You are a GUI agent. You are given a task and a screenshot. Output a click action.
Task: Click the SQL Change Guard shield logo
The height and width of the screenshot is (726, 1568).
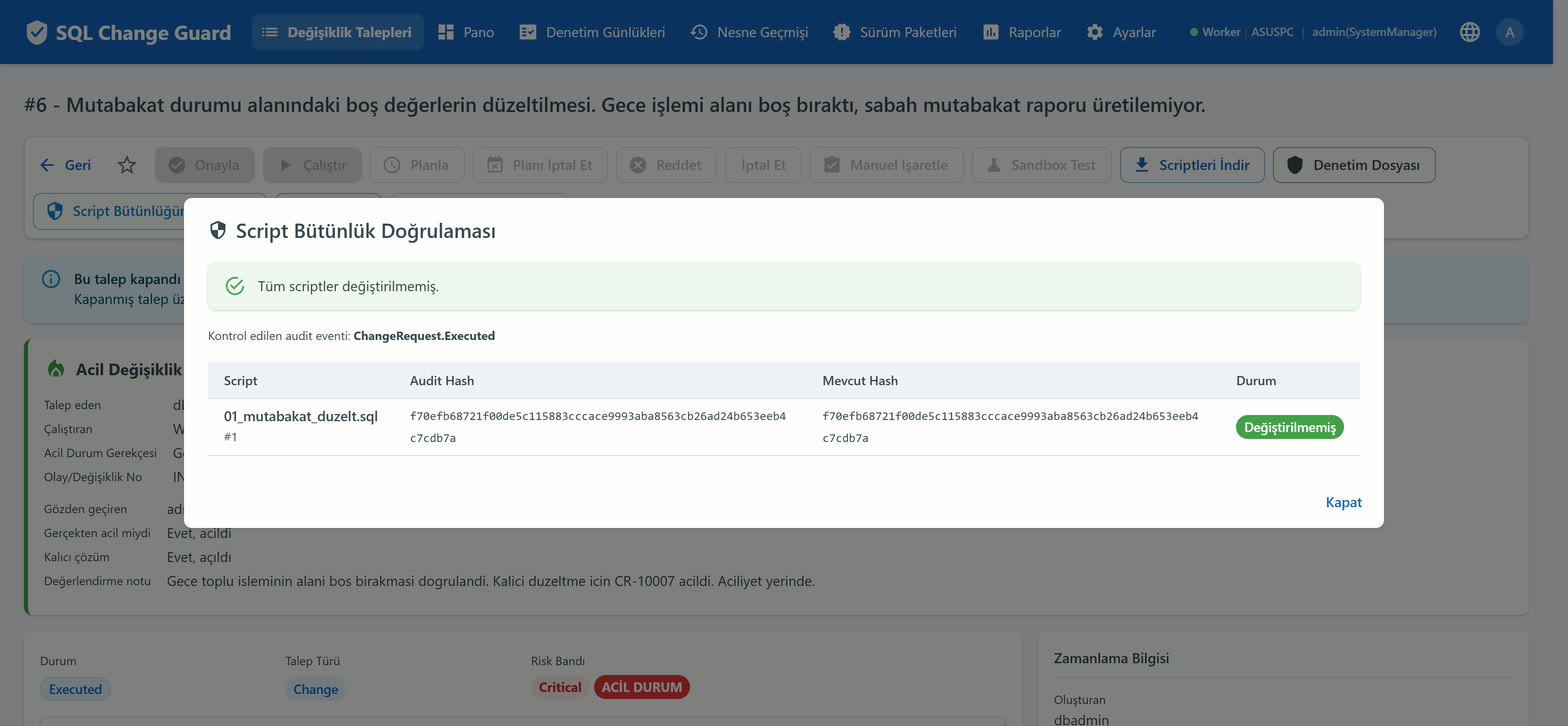click(x=37, y=32)
